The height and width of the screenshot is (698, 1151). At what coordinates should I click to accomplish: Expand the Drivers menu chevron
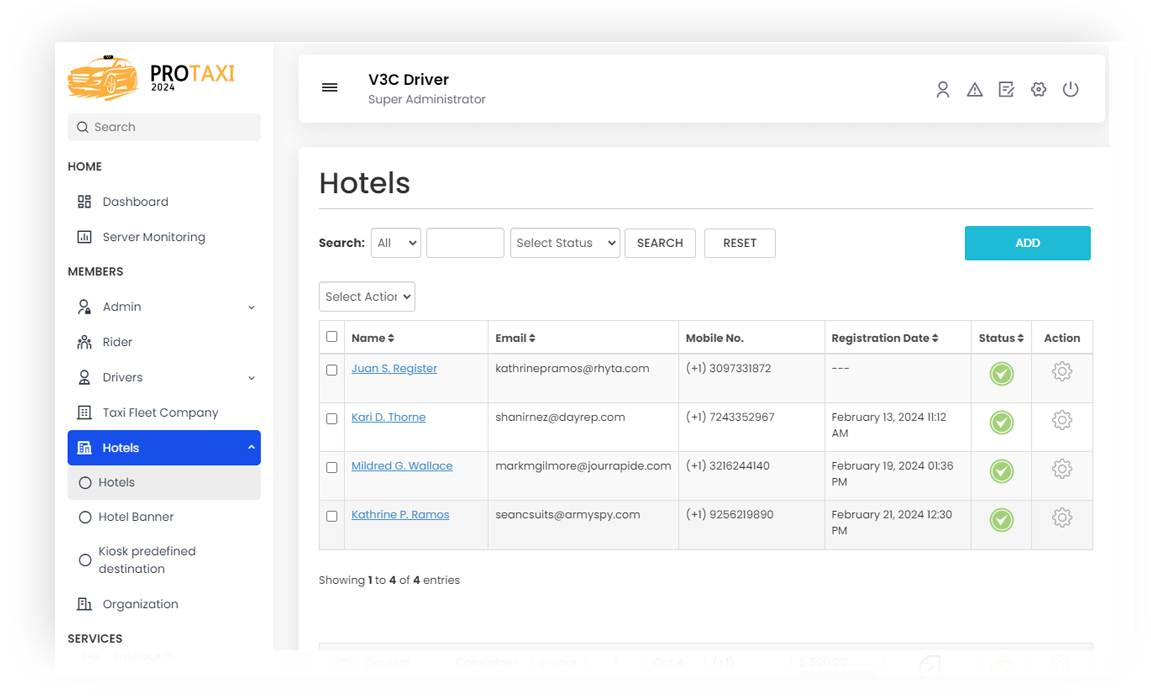point(251,378)
